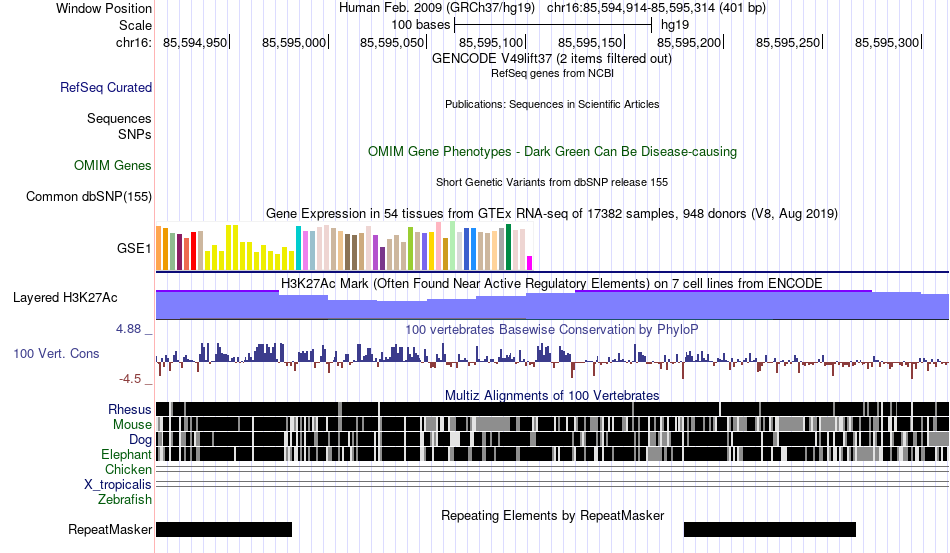Viewport: 950px width, 553px height.
Task: Click Repeating Elements by RepeatMasker title
Action: pyautogui.click(x=552, y=515)
